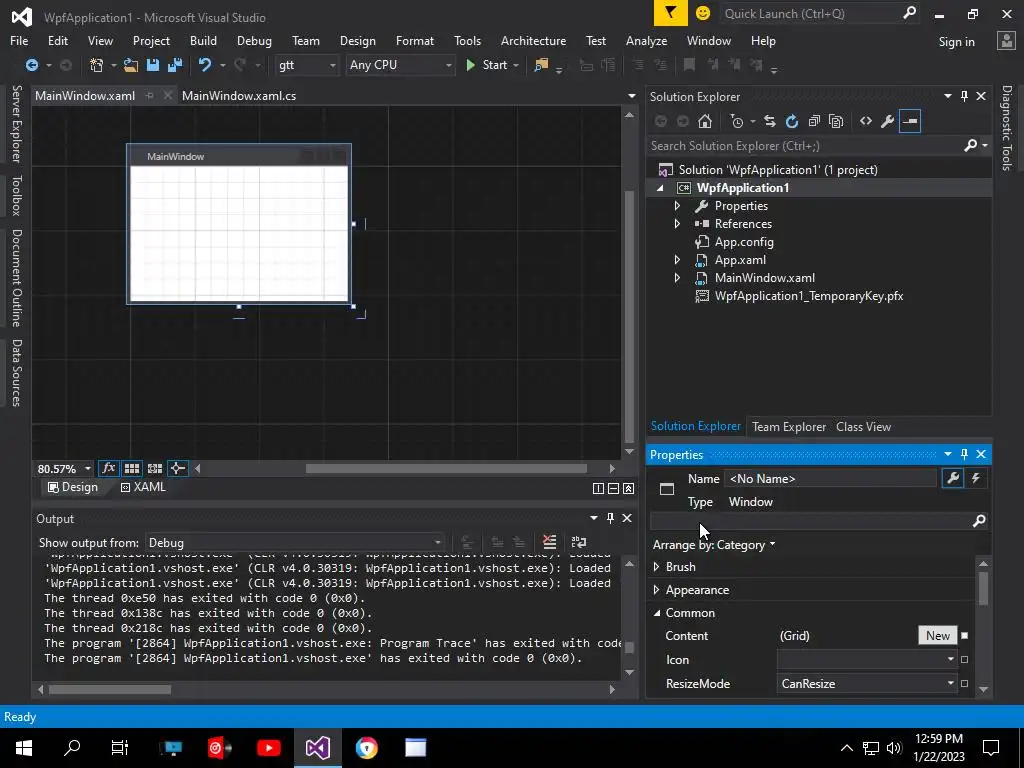The image size is (1024, 768).
Task: Click the horizontal split pane icon
Action: click(x=613, y=488)
